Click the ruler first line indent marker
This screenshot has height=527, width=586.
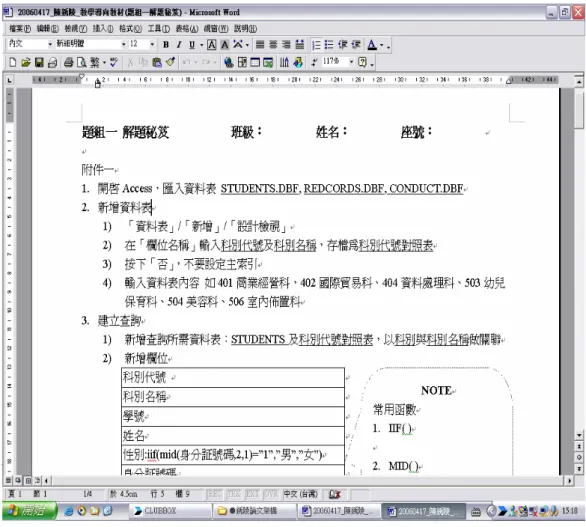click(82, 77)
